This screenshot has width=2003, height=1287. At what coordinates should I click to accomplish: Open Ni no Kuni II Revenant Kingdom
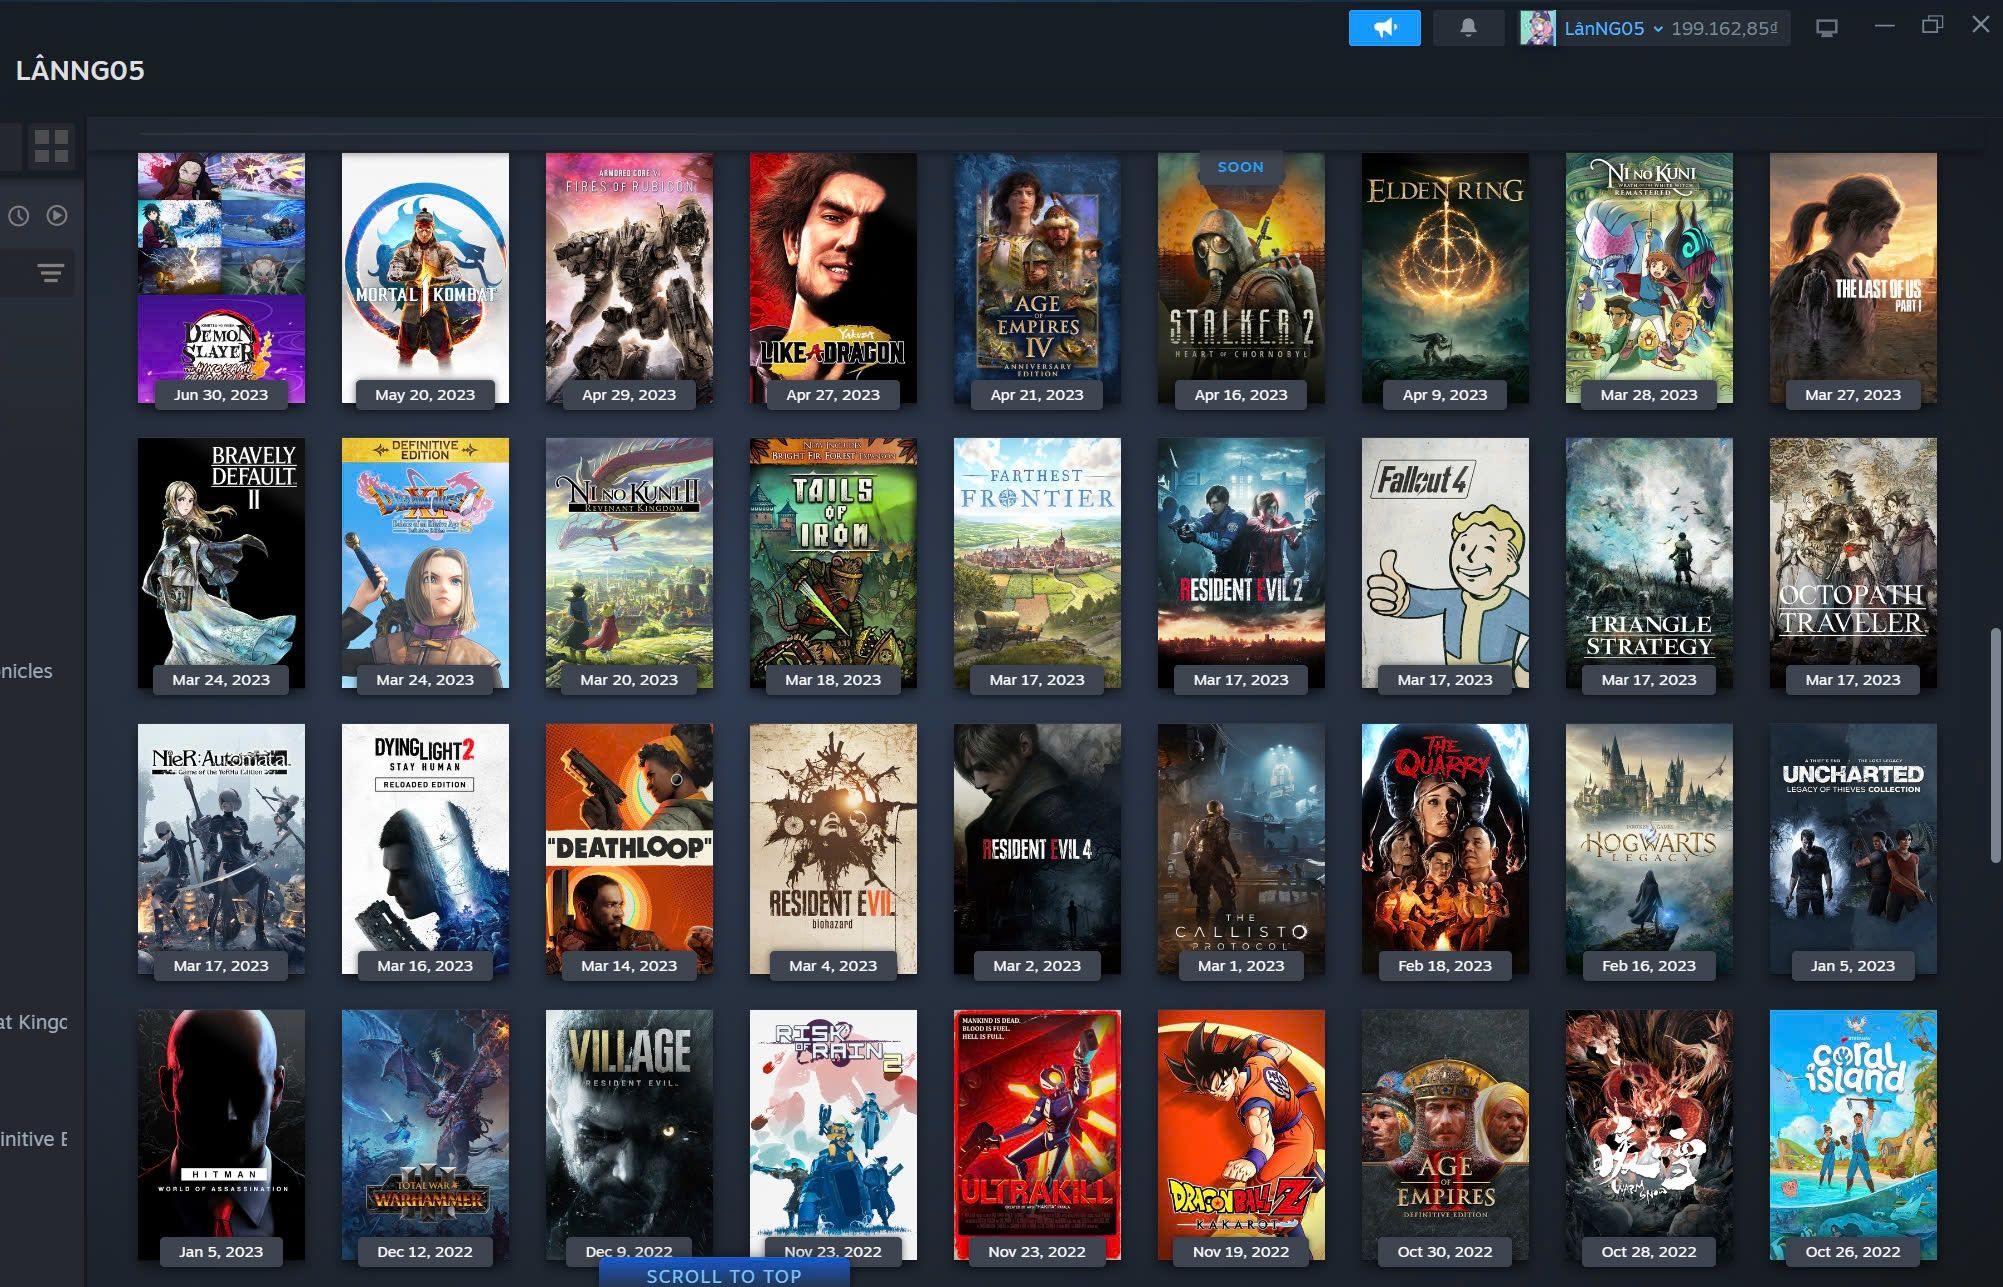(x=629, y=563)
